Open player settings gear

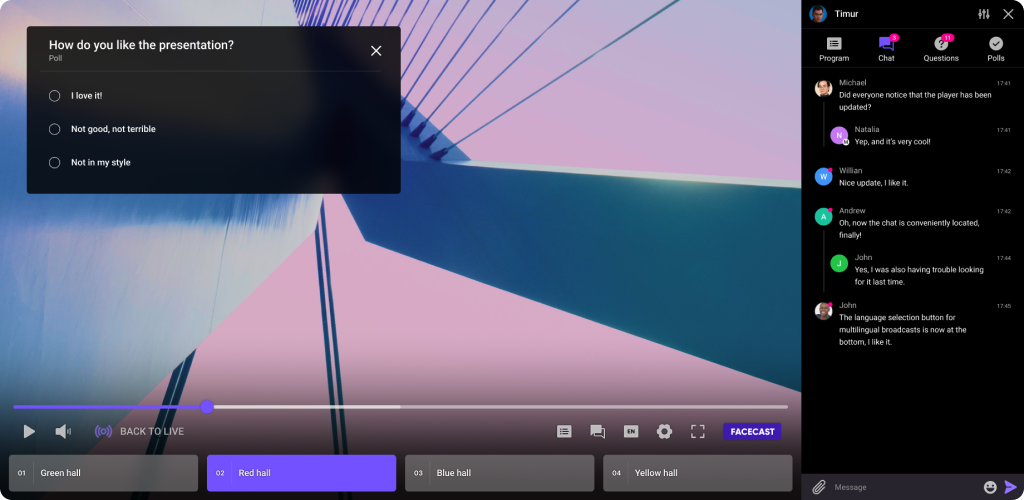(664, 431)
